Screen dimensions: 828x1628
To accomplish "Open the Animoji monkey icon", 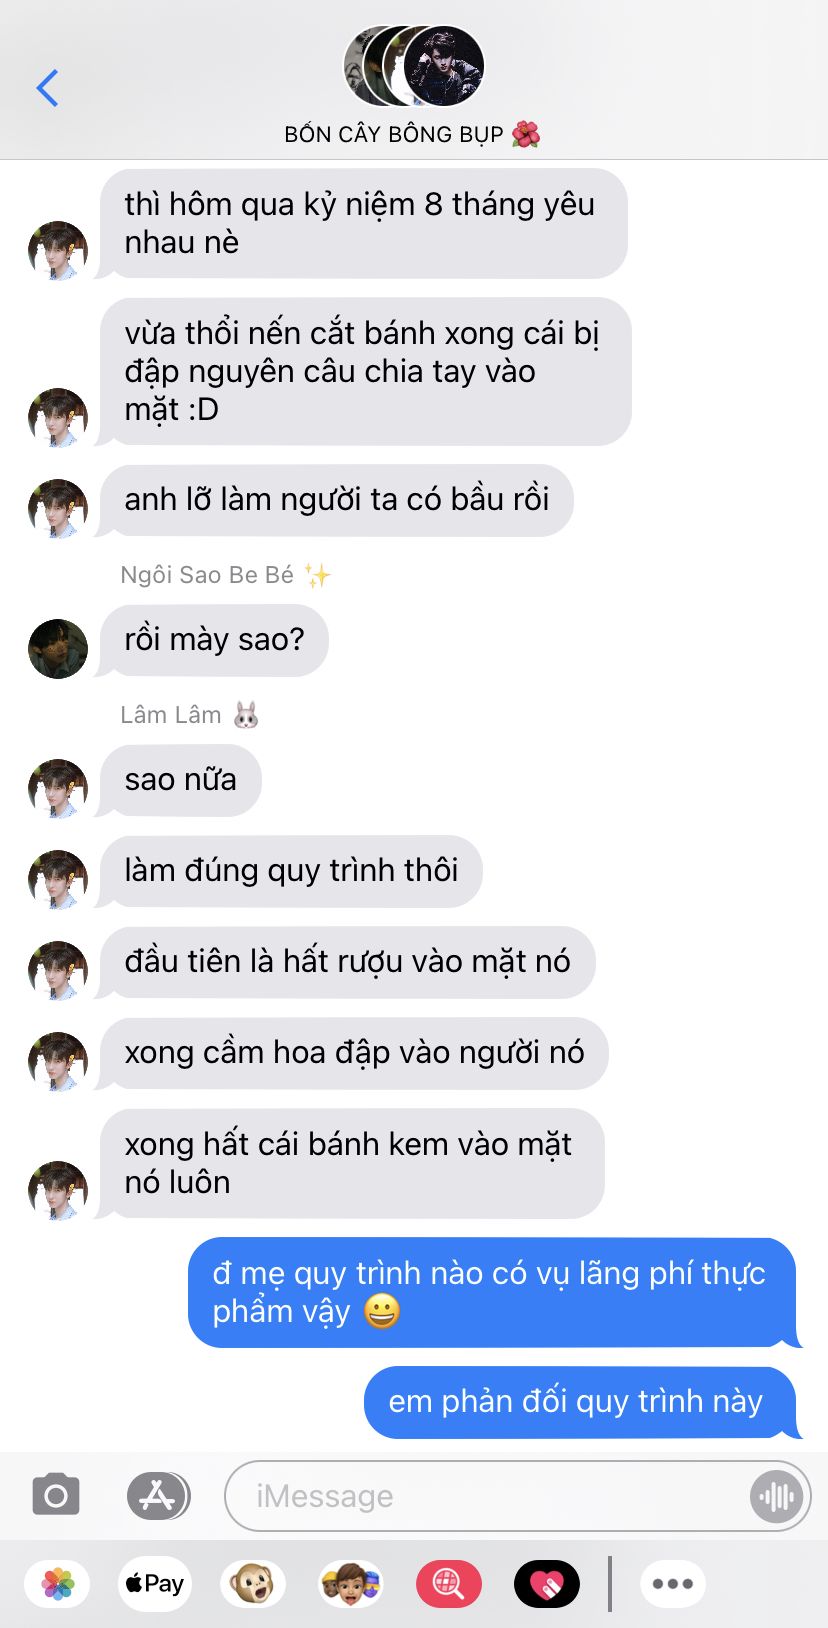I will pos(252,1584).
